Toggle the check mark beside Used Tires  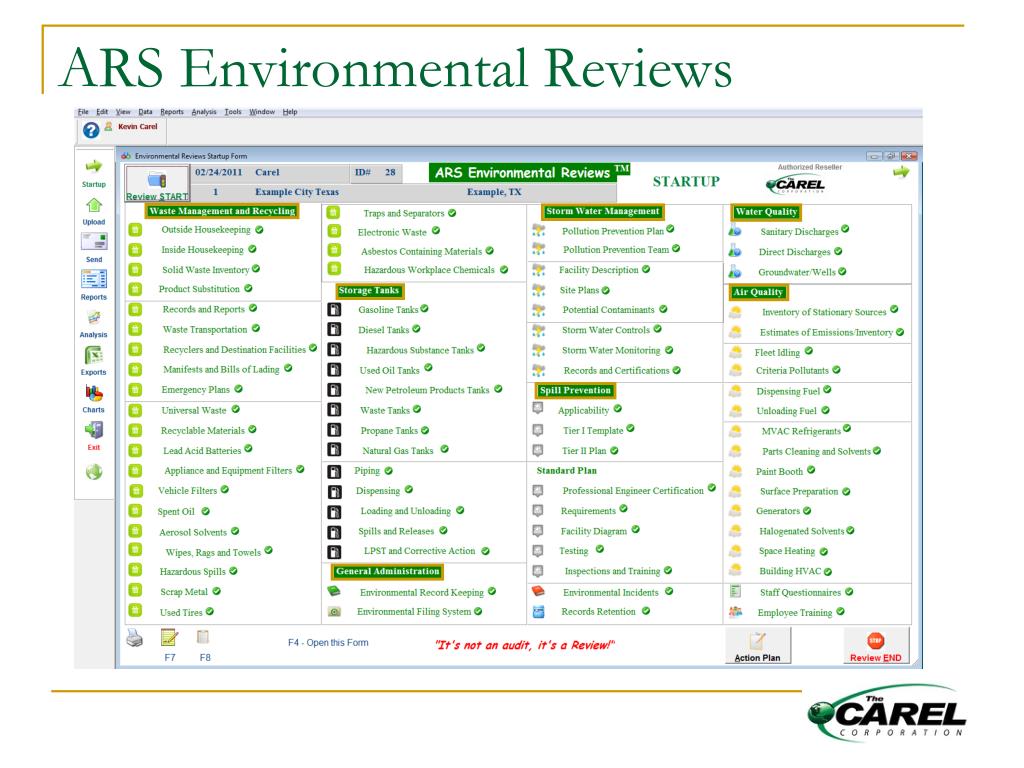(x=210, y=612)
